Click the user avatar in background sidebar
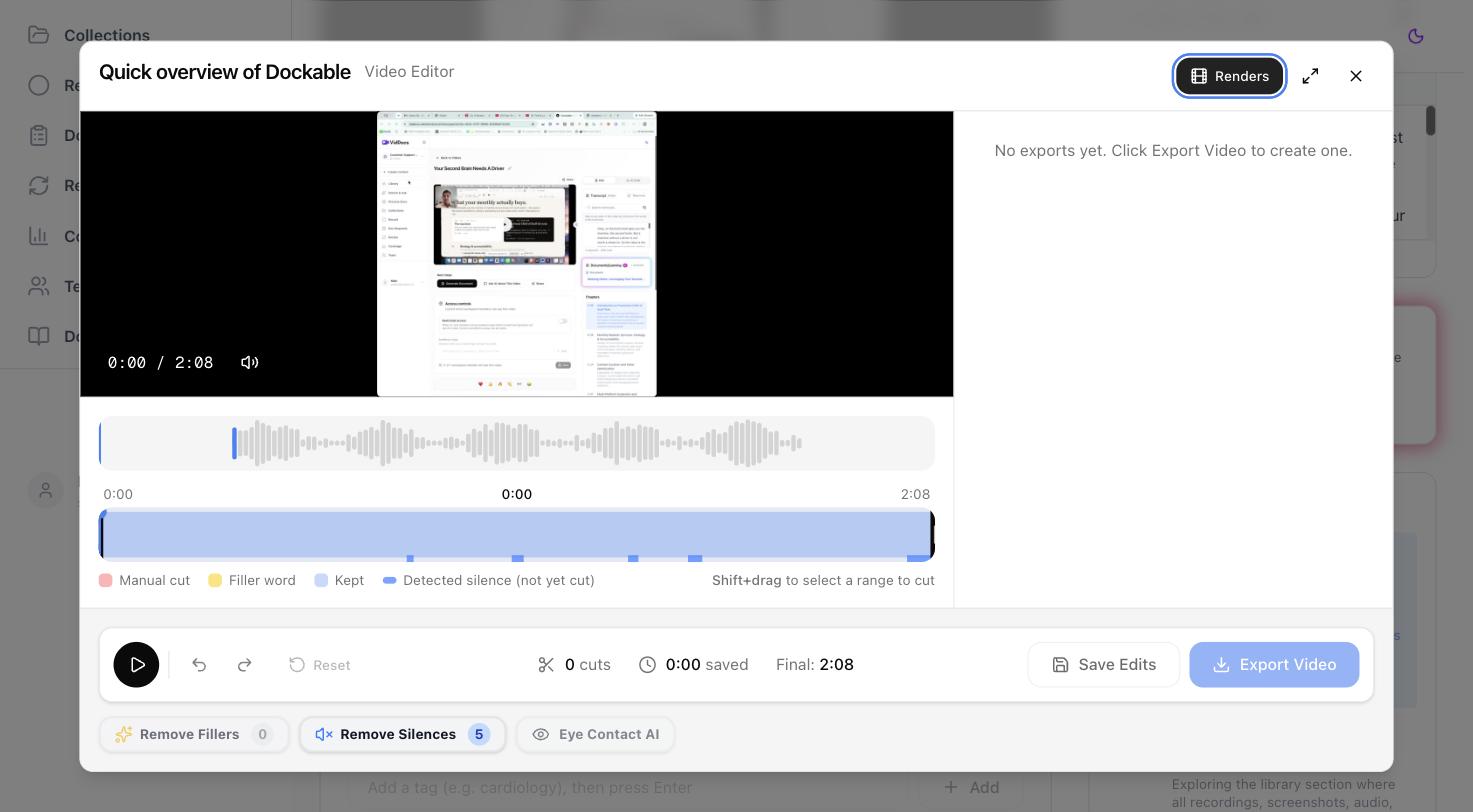This screenshot has width=1473, height=812. coord(45,490)
